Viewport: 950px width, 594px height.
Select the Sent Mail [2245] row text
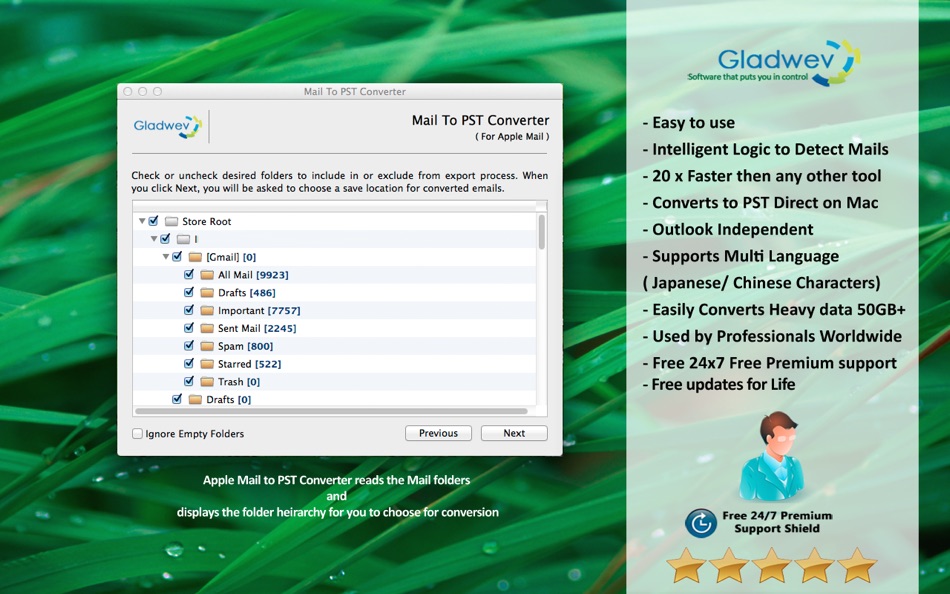257,329
